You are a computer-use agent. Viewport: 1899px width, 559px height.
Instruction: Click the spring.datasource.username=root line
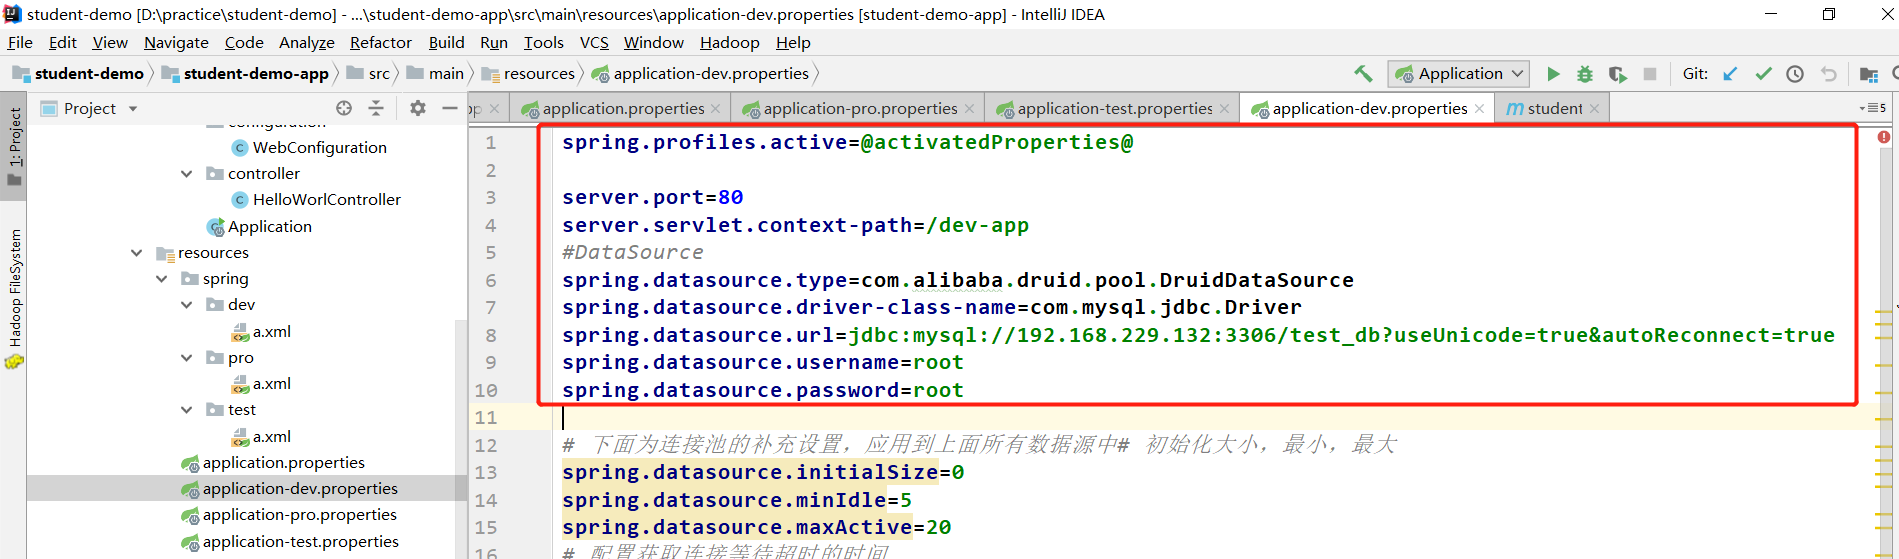[762, 362]
